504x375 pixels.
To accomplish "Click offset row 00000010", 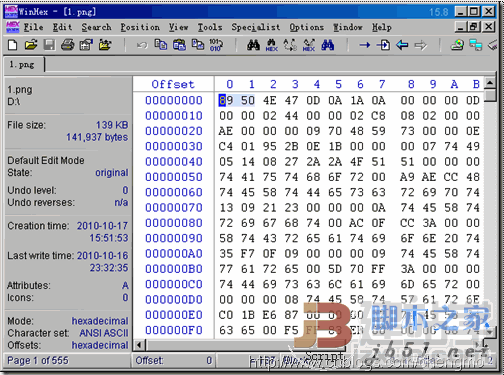I will 174,116.
